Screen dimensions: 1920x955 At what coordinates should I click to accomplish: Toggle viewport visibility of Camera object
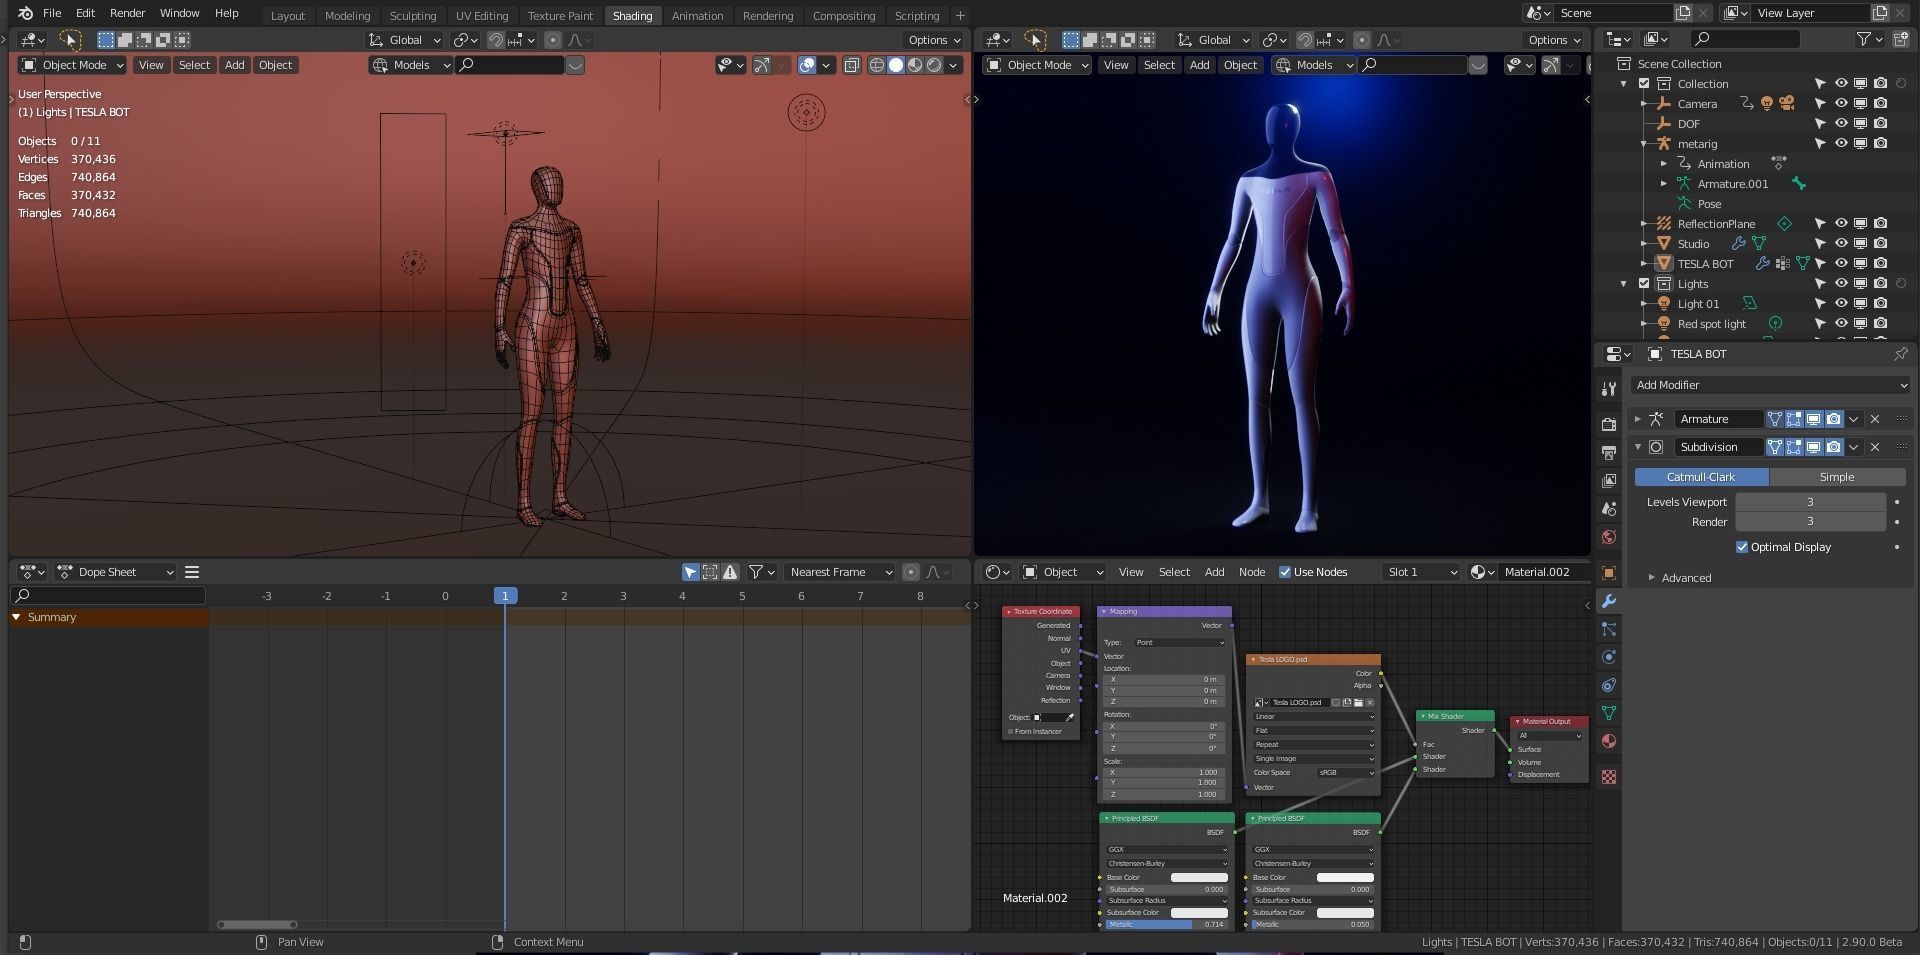(1840, 104)
